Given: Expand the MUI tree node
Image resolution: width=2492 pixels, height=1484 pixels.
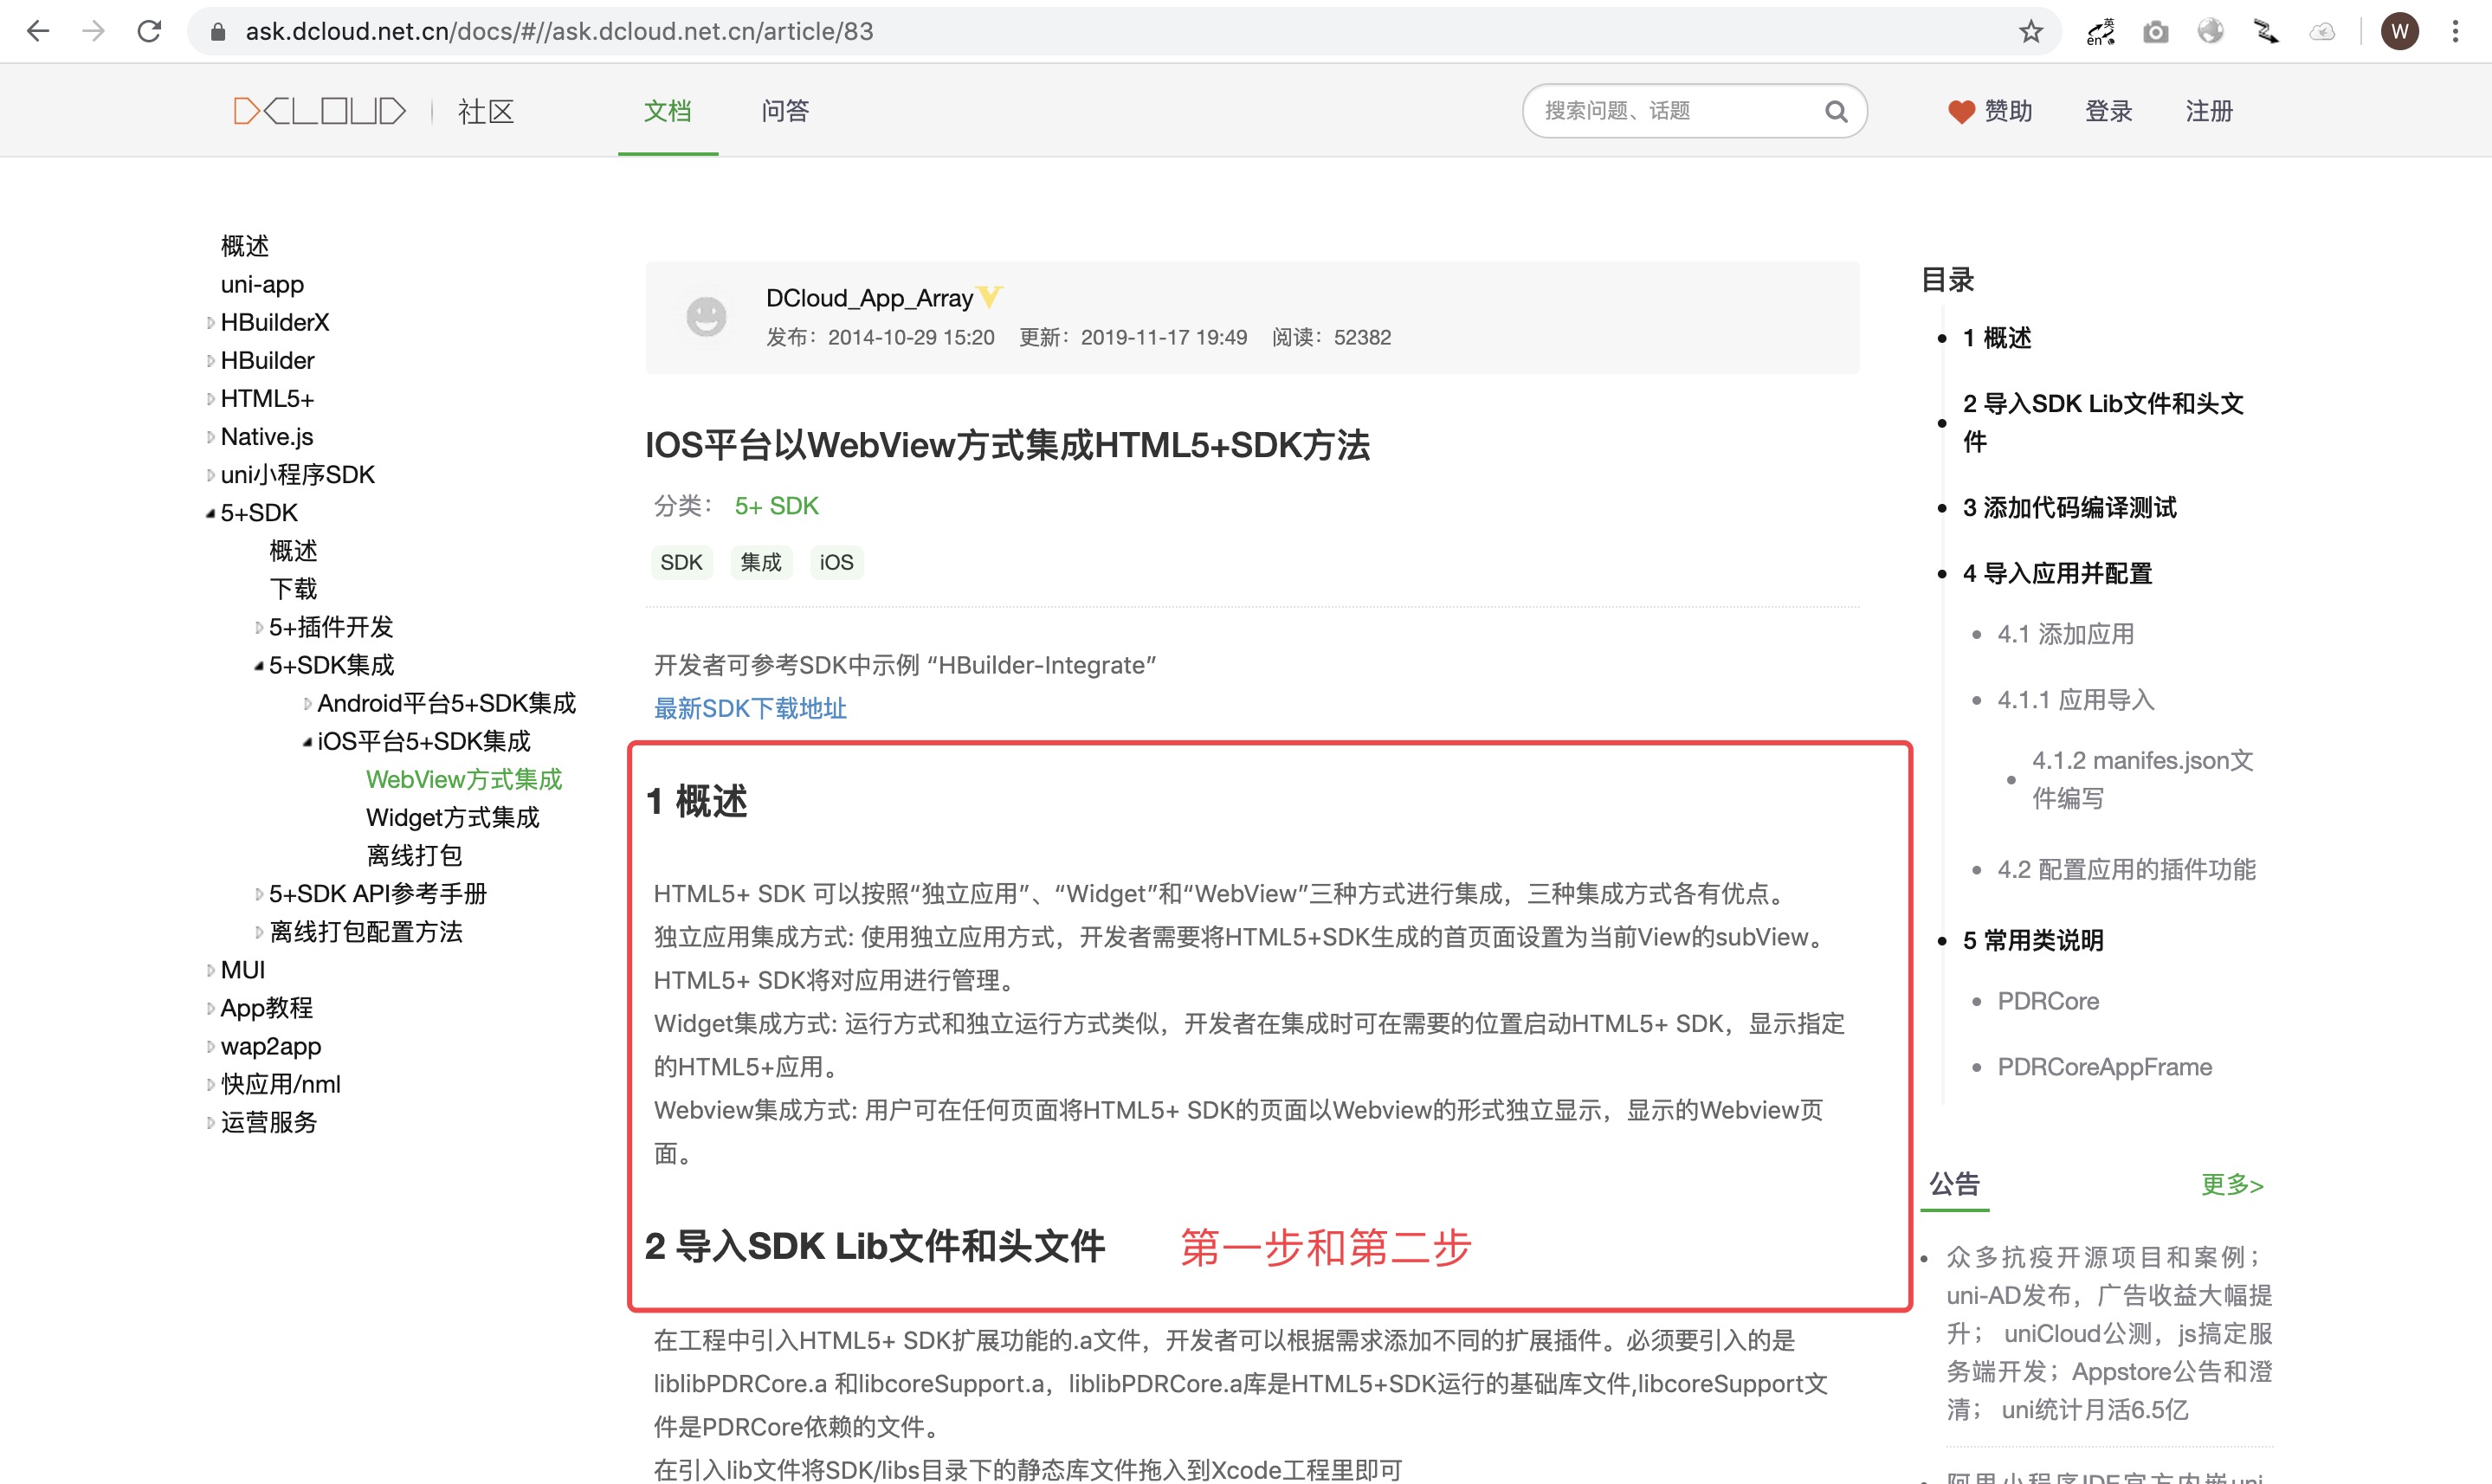Looking at the screenshot, I should pos(210,970).
